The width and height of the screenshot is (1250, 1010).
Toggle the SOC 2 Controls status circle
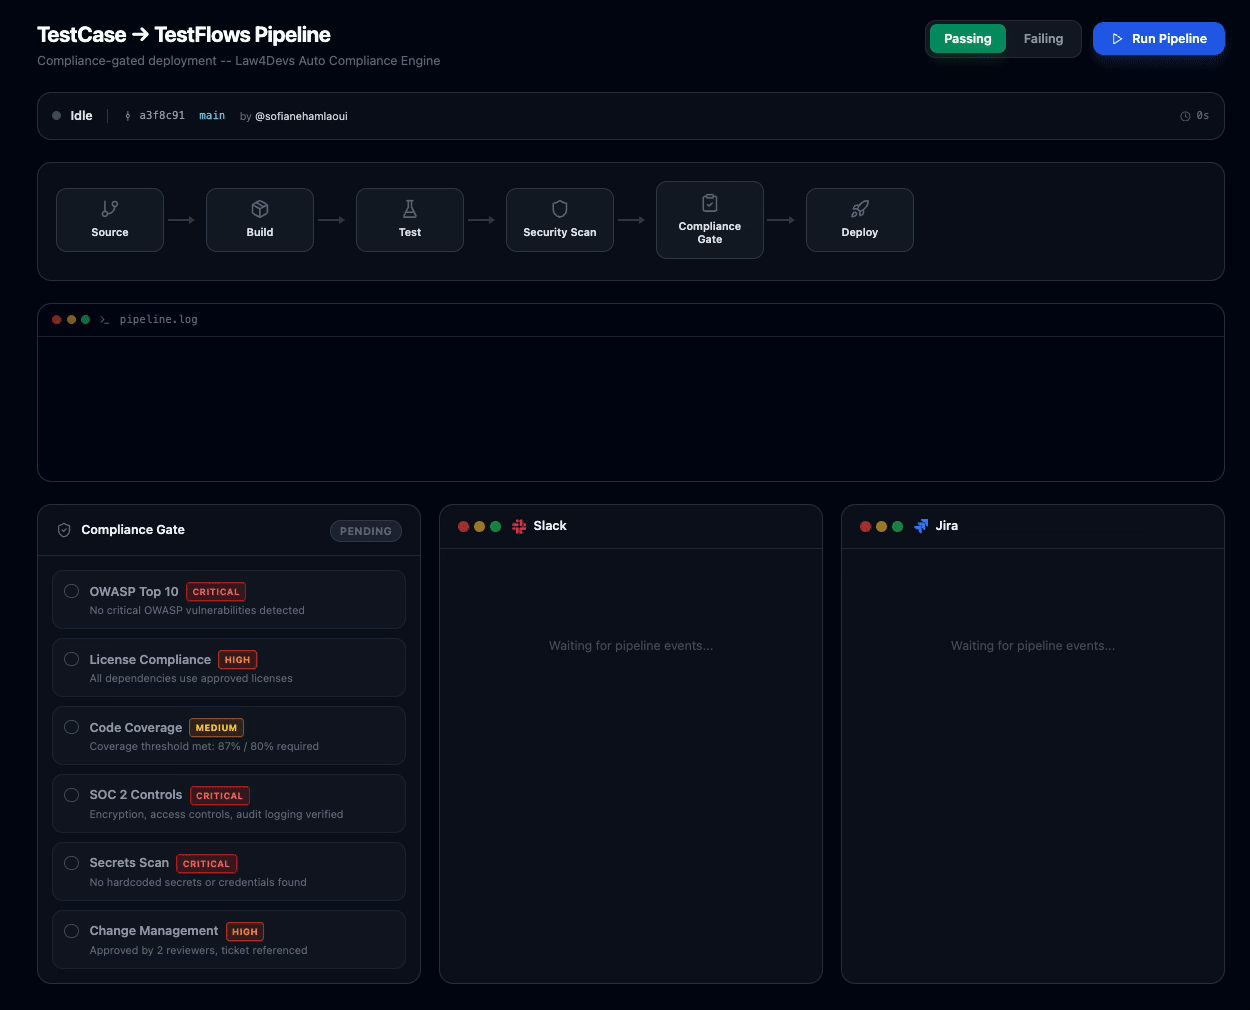click(x=71, y=795)
